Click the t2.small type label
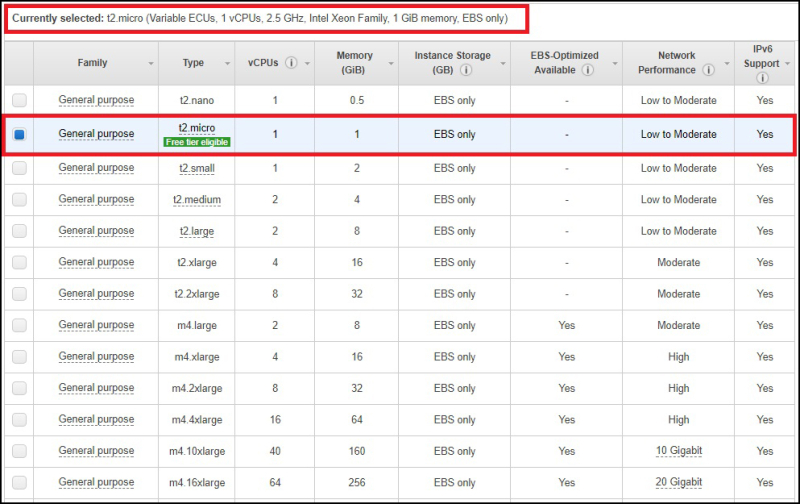The width and height of the screenshot is (800, 504). coord(197,168)
